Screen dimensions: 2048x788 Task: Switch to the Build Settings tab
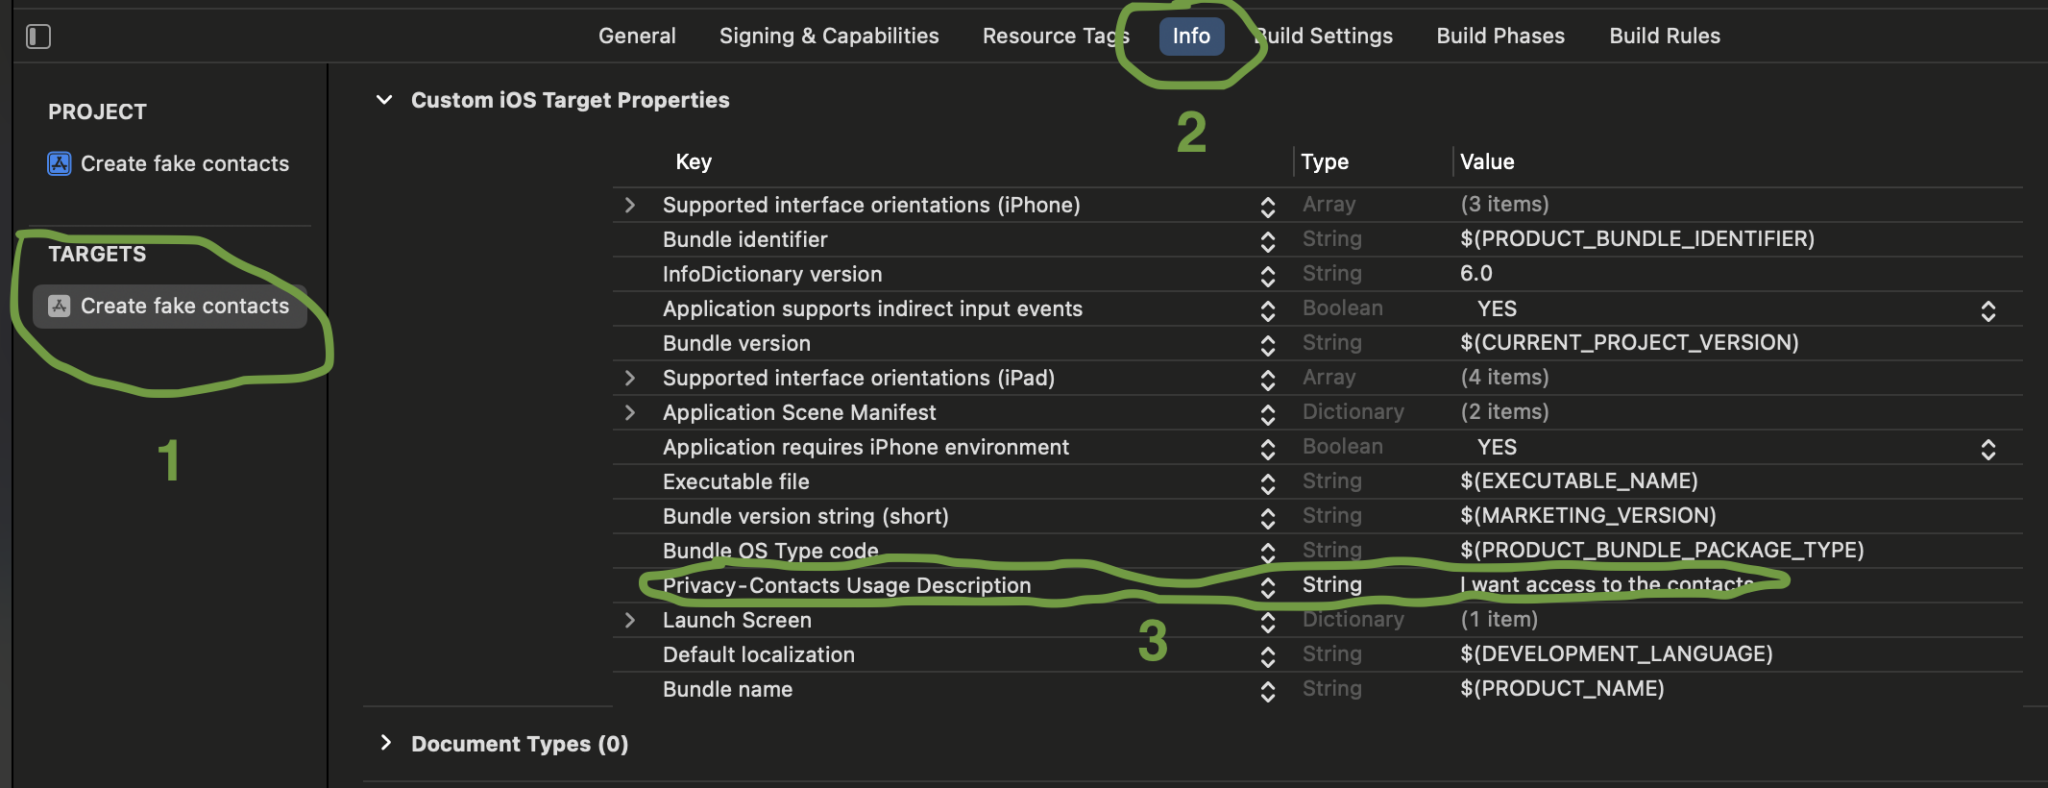tap(1322, 36)
